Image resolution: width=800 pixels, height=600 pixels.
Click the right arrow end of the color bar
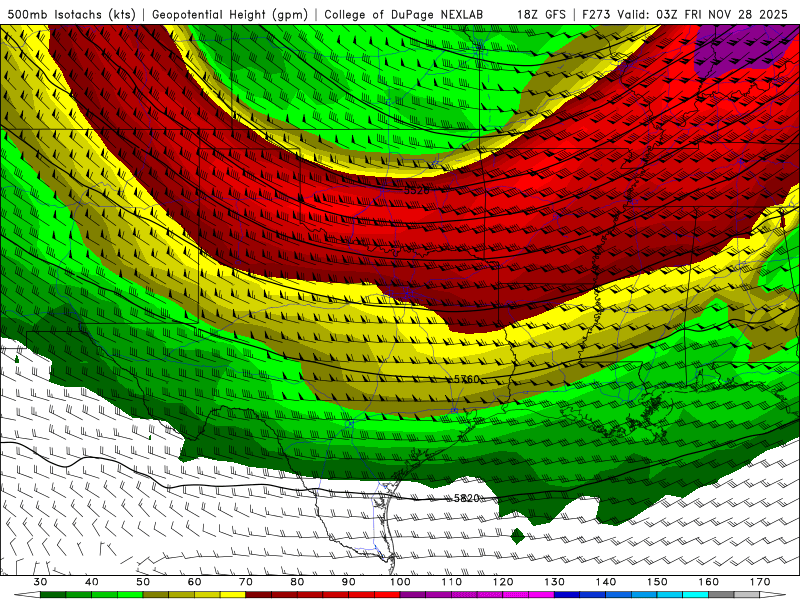[x=773, y=595]
